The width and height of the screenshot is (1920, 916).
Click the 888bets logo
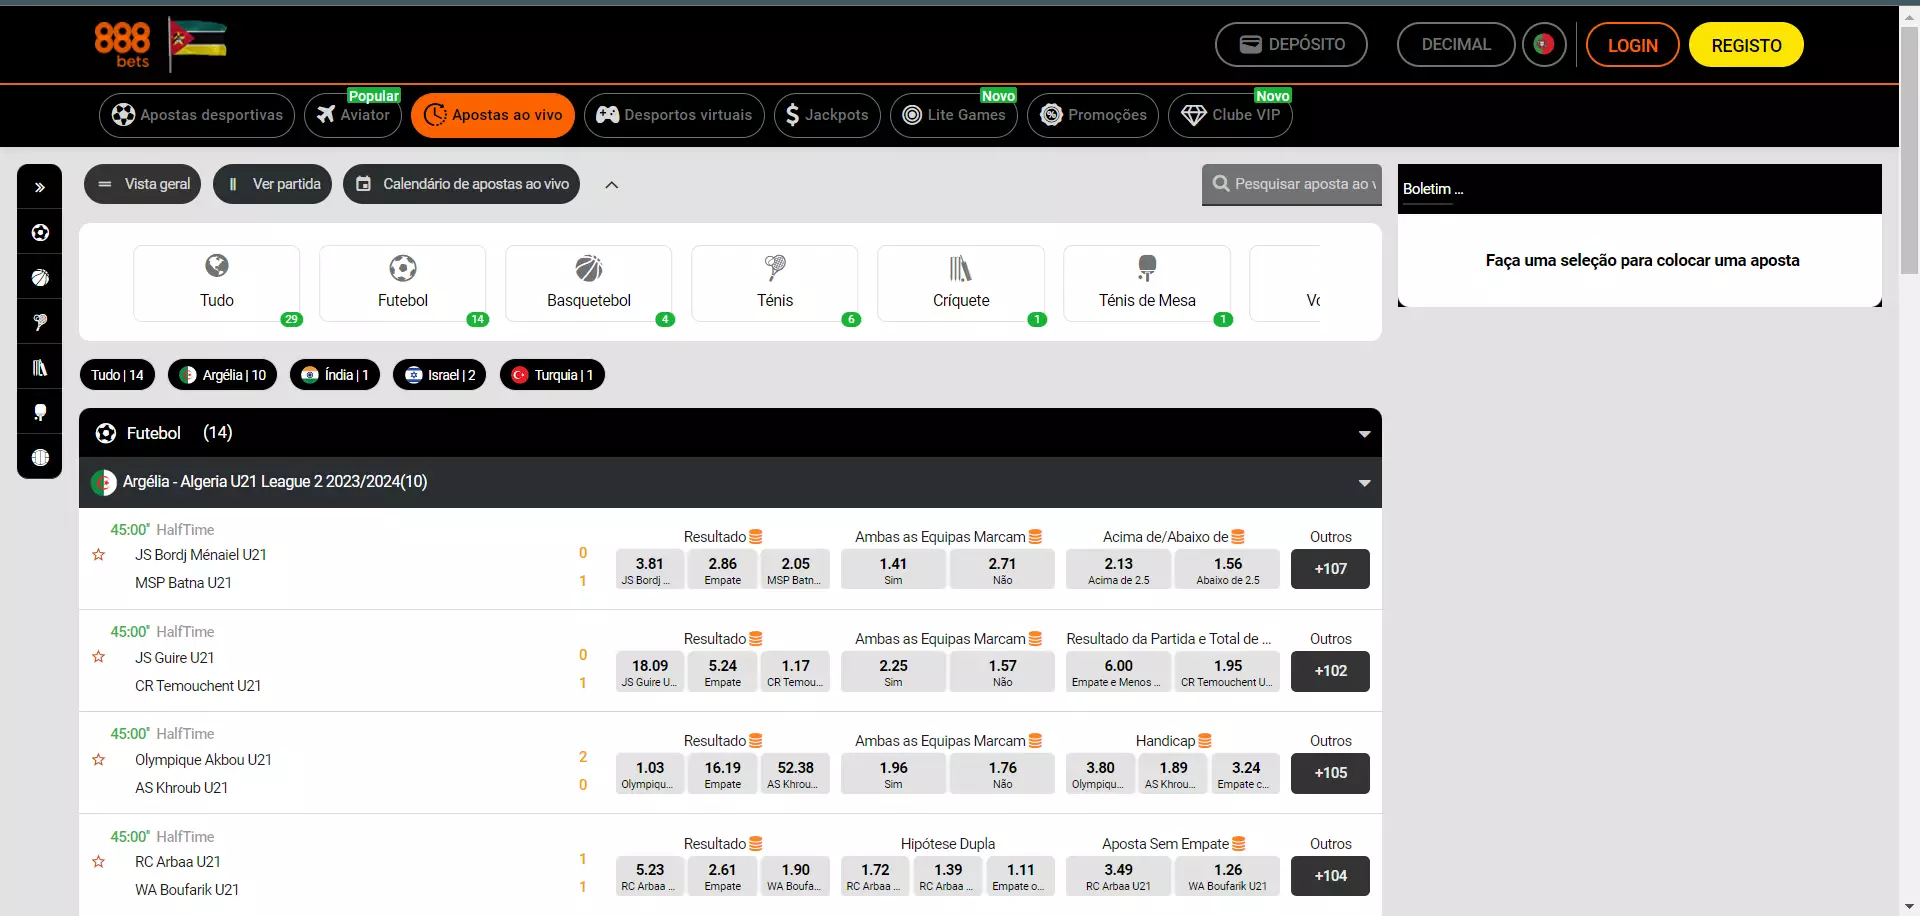click(122, 45)
